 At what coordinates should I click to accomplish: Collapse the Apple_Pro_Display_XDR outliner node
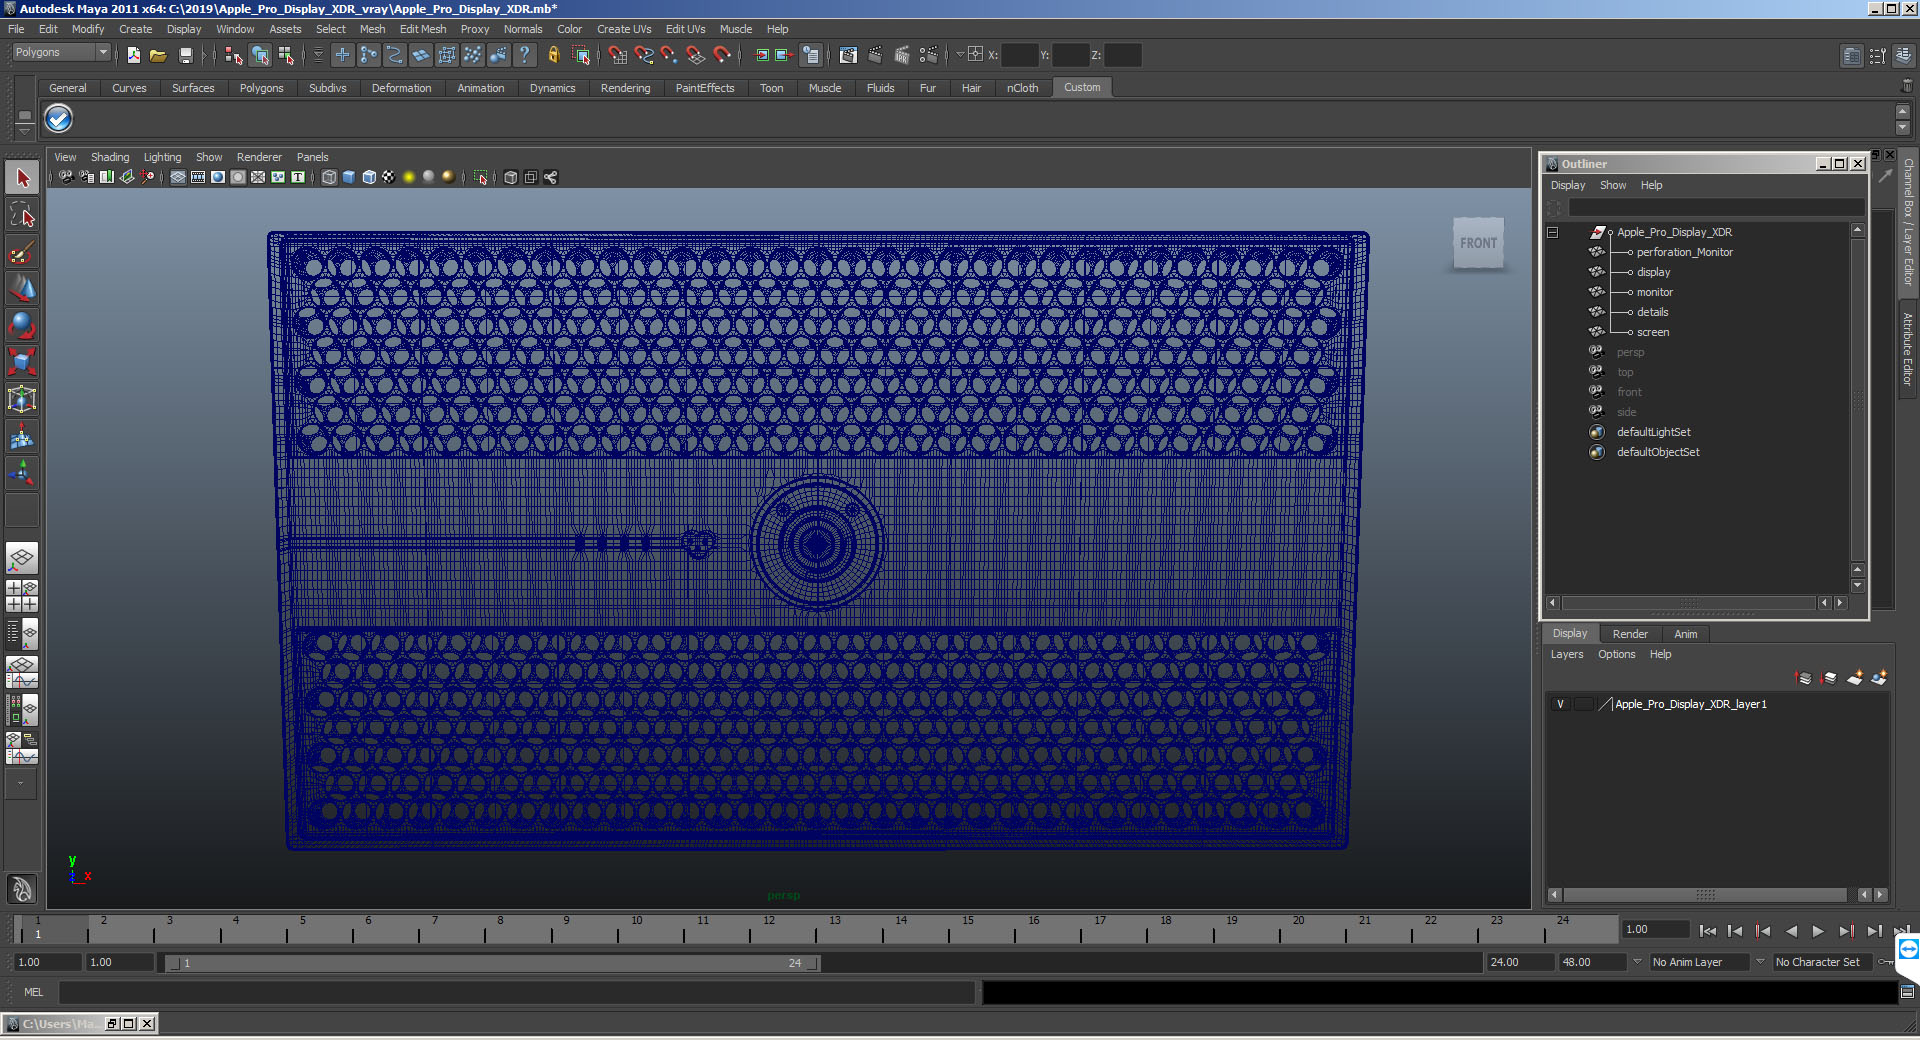[x=1553, y=232]
